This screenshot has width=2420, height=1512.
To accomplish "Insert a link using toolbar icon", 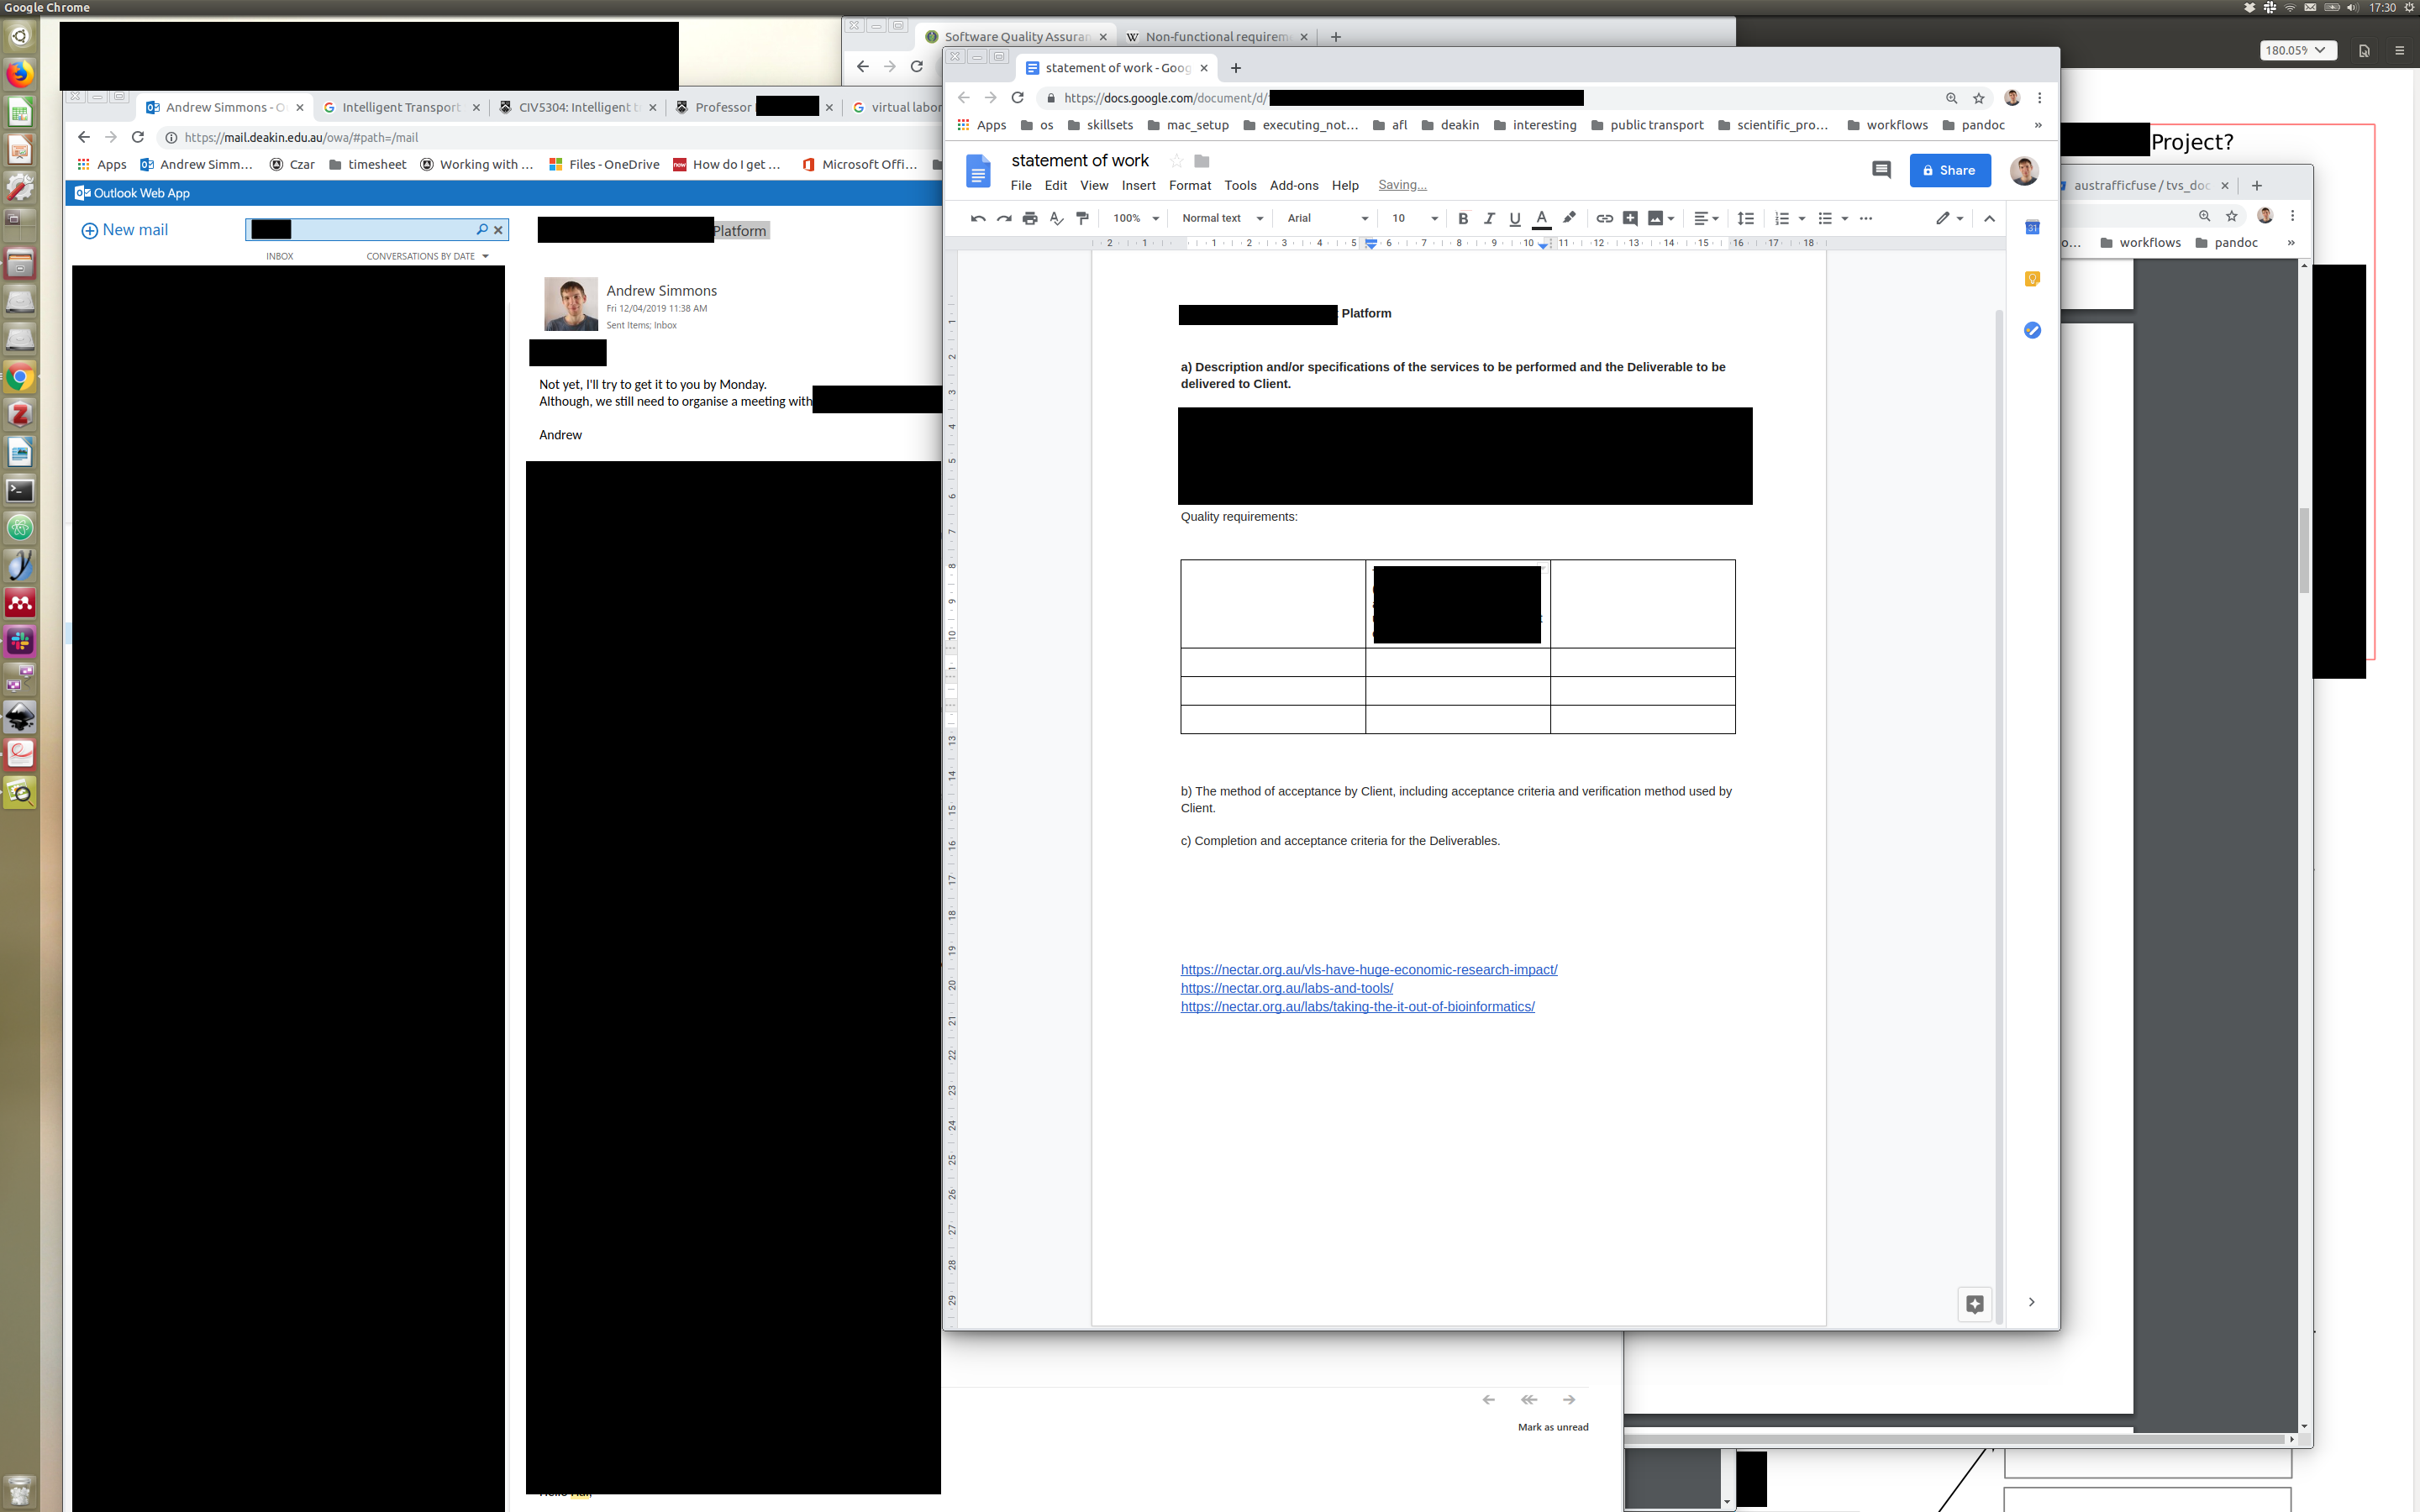I will coord(1604,218).
